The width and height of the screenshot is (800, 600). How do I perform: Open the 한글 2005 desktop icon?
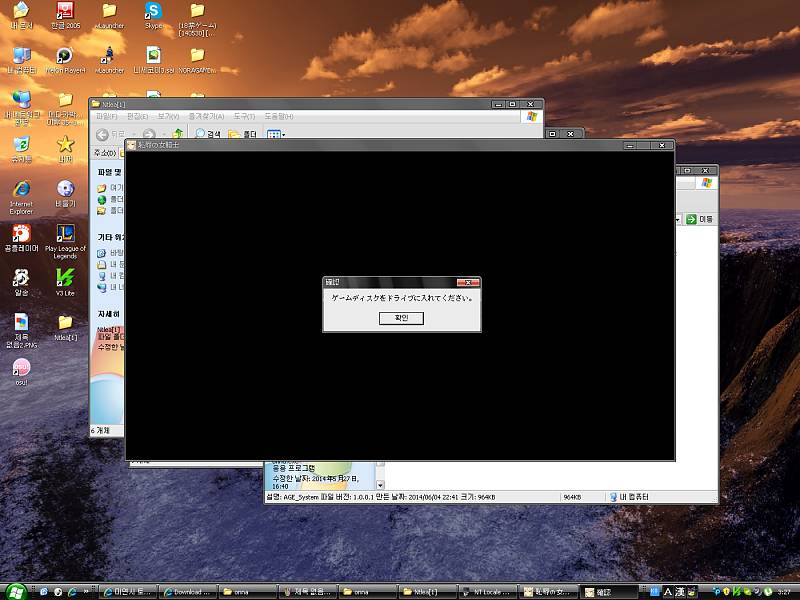click(65, 12)
